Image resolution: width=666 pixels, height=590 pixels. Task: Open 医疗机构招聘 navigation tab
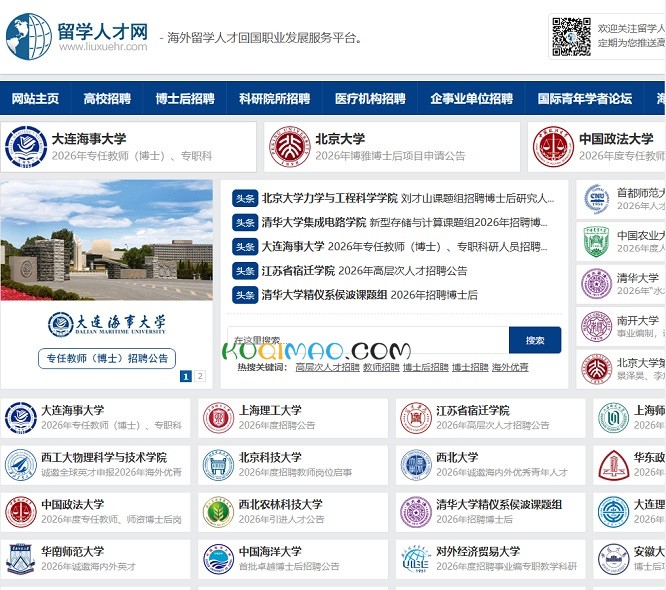click(370, 99)
